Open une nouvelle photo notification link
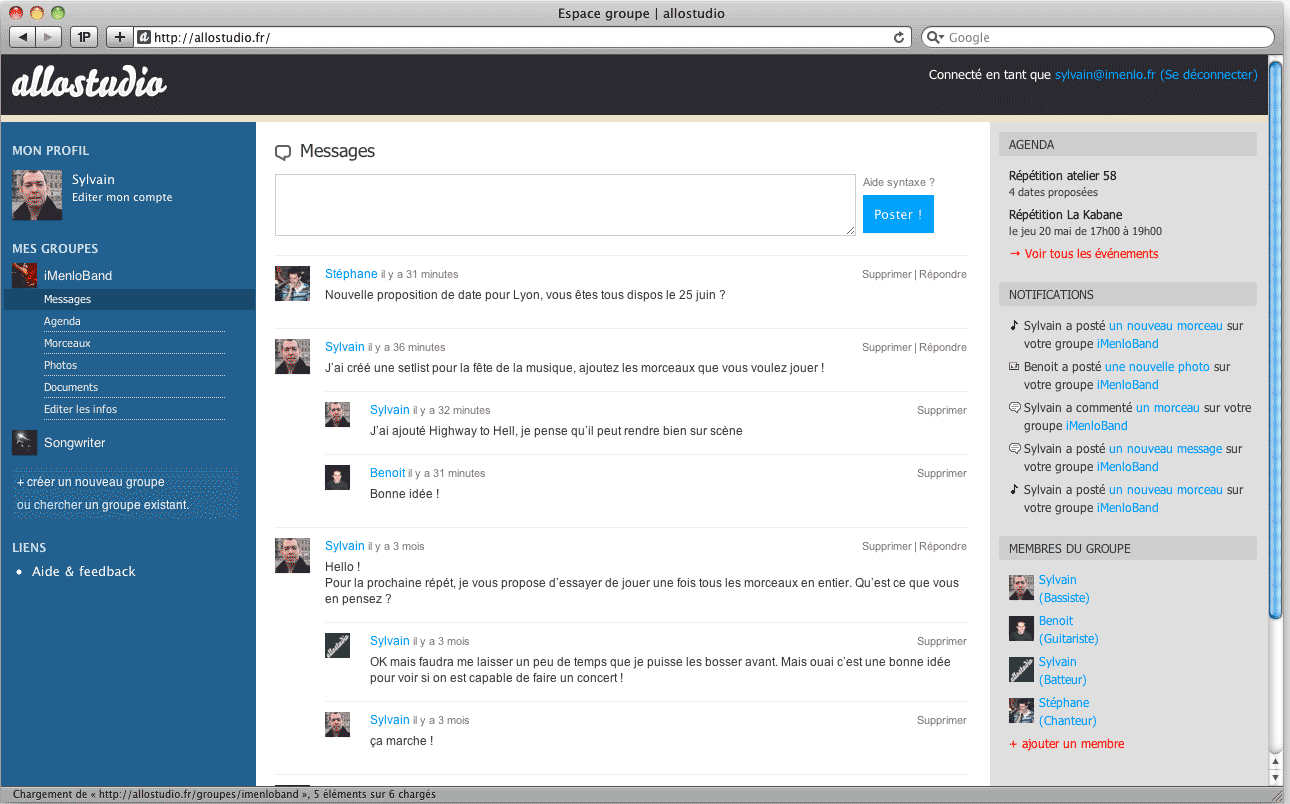This screenshot has height=804, width=1290. click(1157, 367)
